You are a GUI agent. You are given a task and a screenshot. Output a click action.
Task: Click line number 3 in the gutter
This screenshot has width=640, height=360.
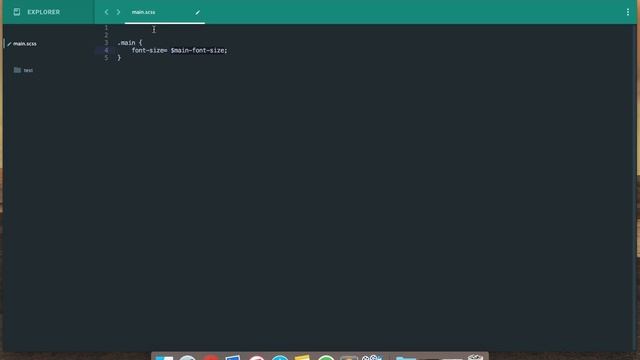107,42
